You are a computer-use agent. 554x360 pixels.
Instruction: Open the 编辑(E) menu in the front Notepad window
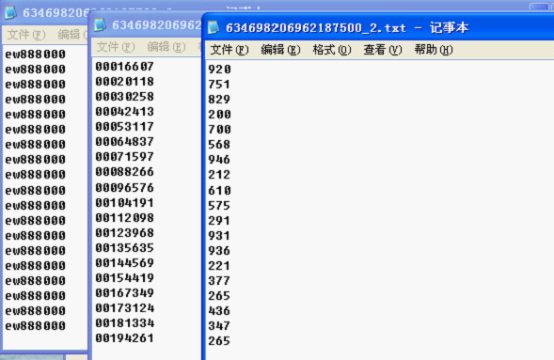[281, 50]
